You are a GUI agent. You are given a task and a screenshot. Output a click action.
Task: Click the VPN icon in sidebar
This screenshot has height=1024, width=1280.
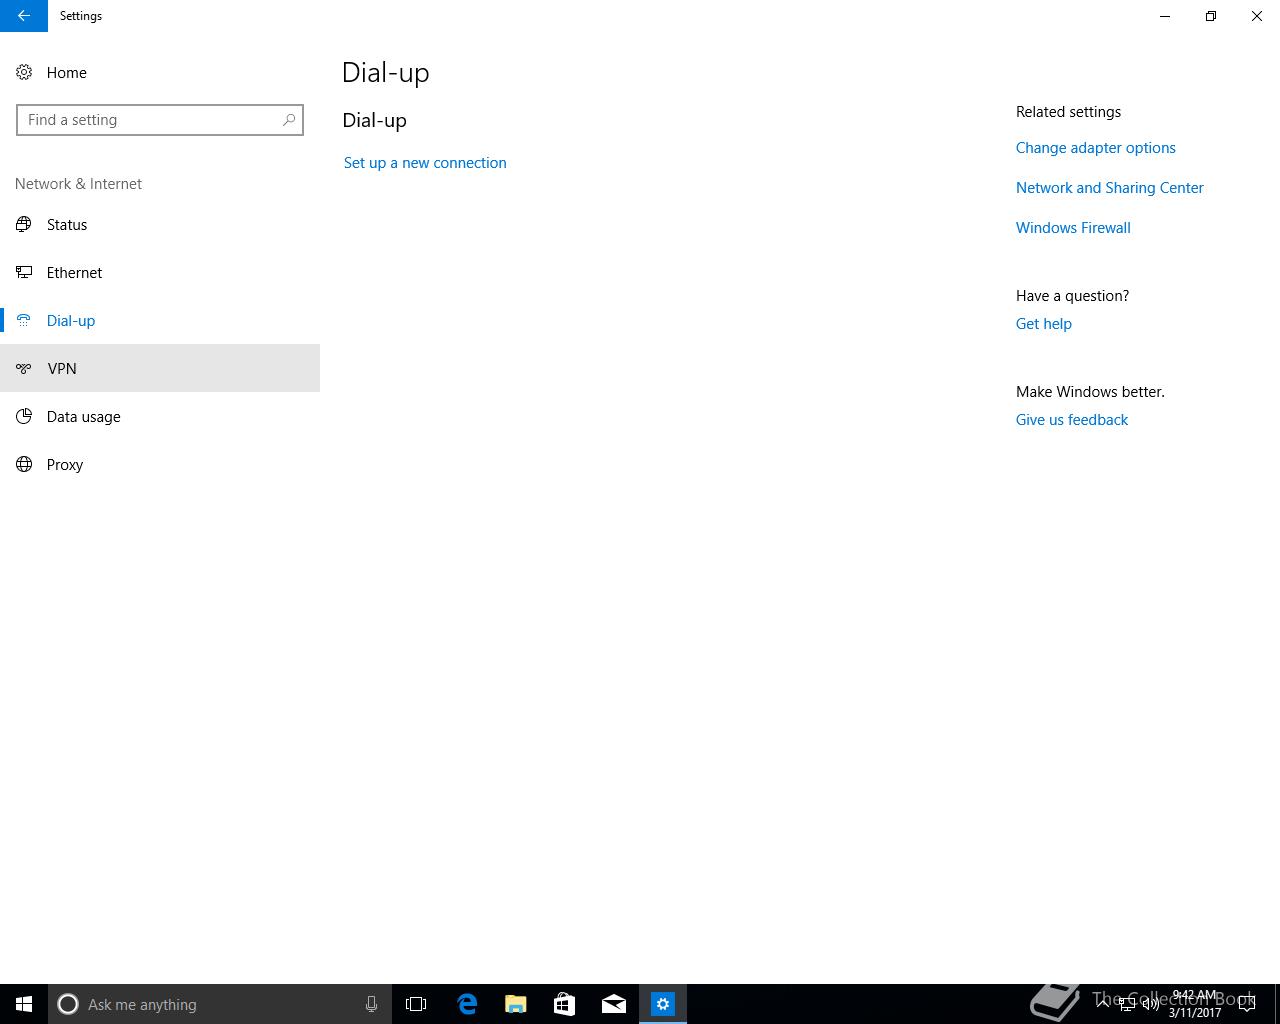(24, 368)
